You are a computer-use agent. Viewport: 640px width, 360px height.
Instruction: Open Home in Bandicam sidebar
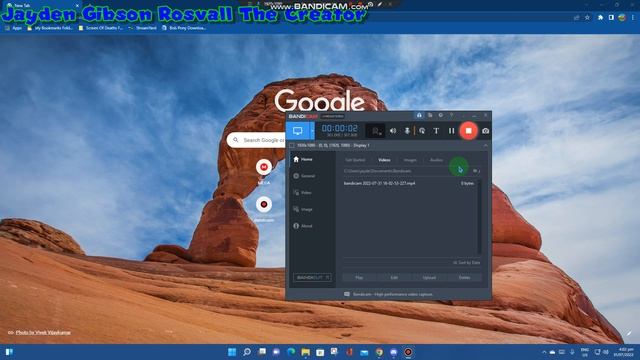point(303,159)
